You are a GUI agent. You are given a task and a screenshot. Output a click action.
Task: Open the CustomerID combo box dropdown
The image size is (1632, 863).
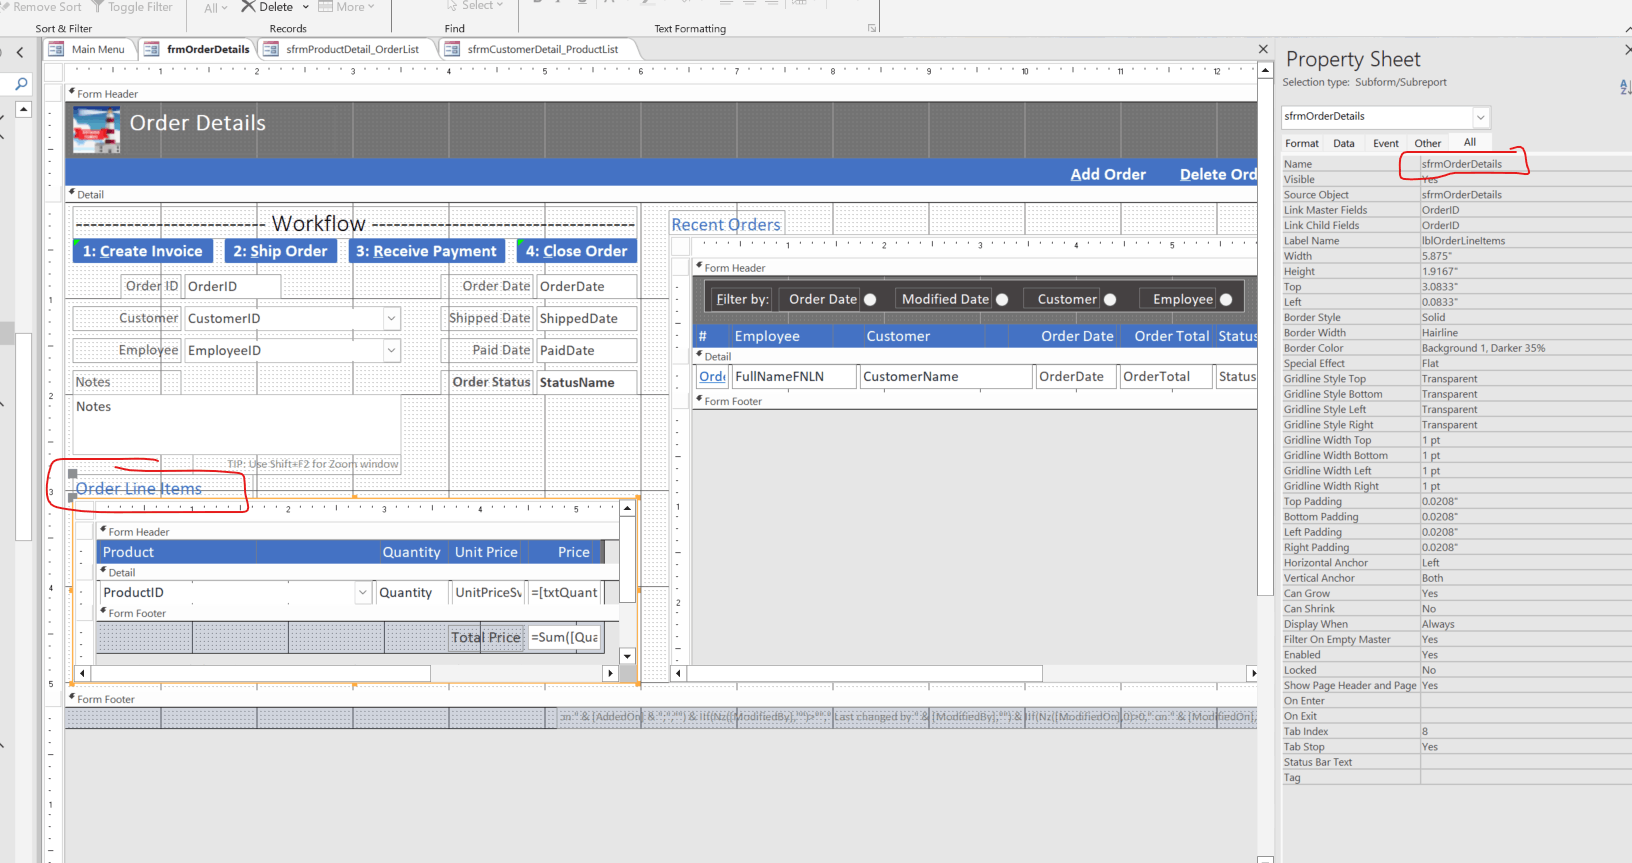pos(391,318)
